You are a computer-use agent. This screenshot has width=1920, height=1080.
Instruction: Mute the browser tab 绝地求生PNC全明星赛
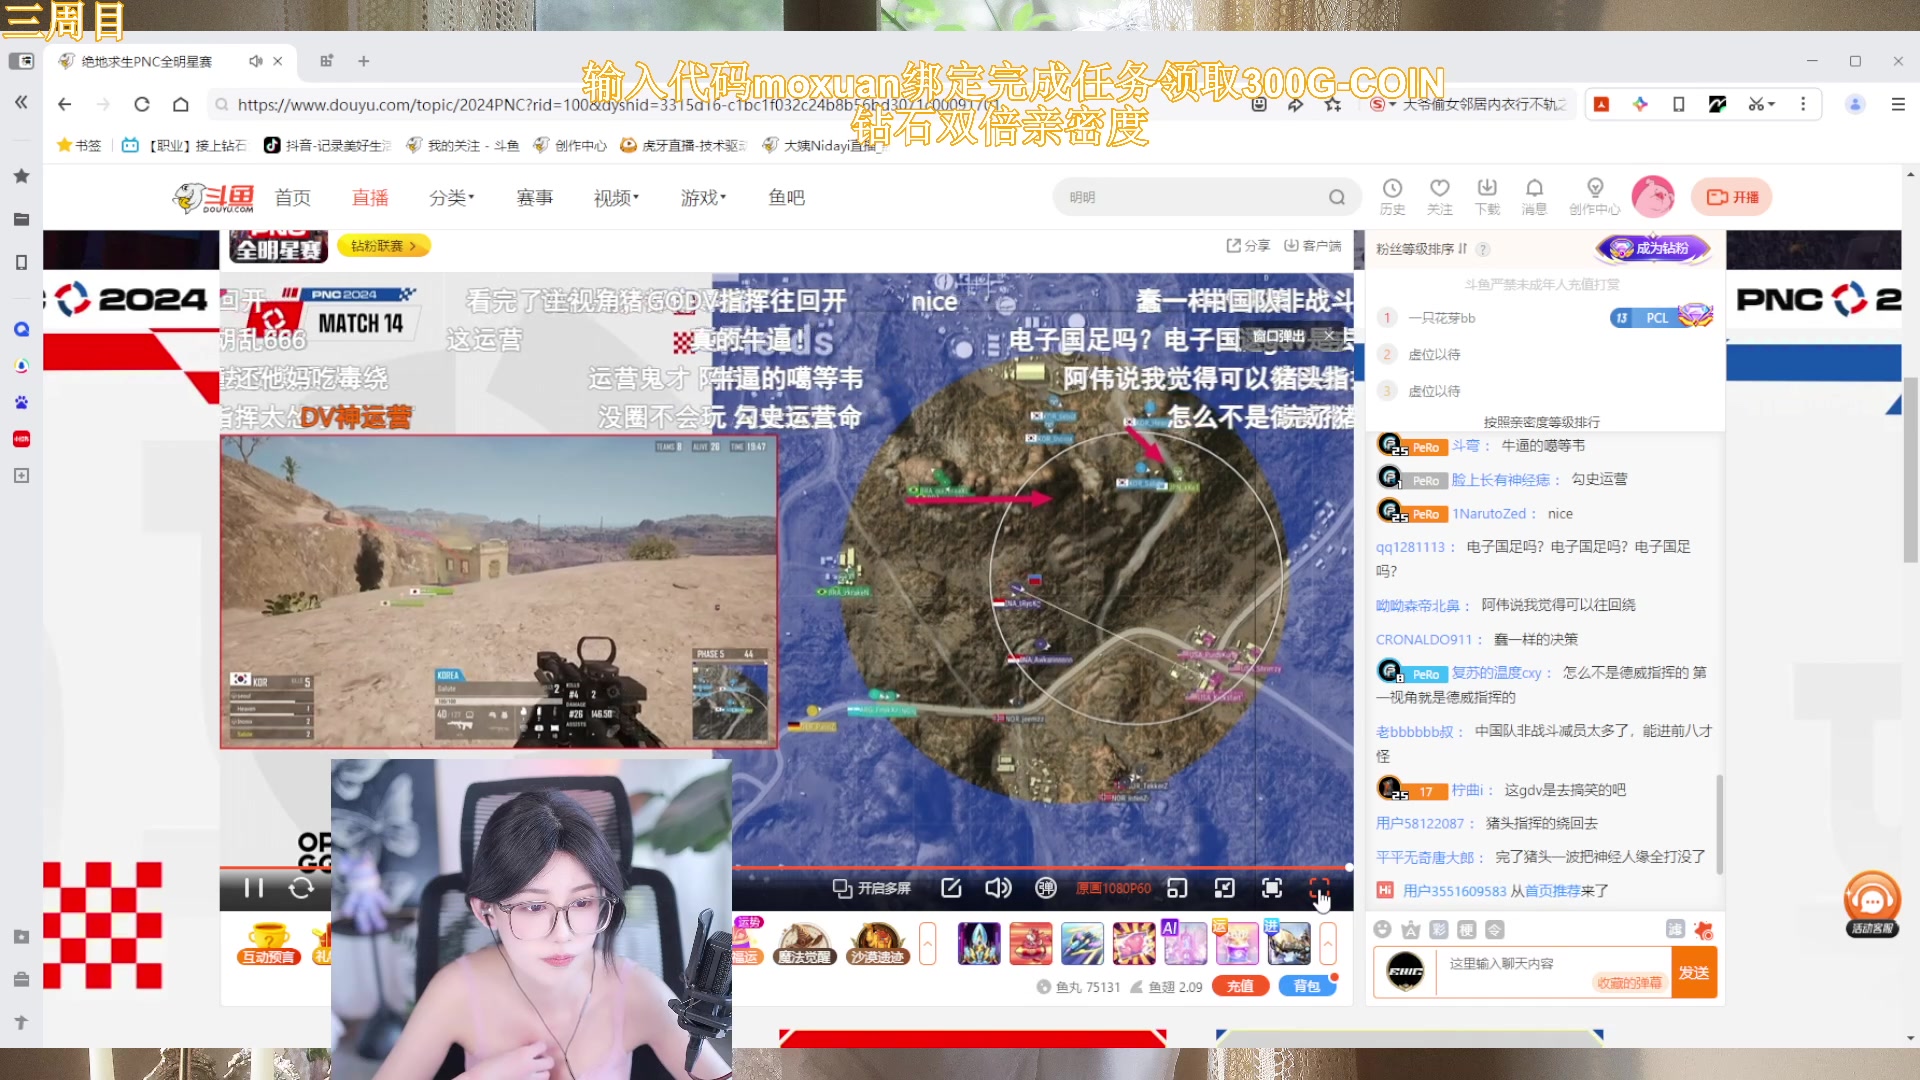click(255, 61)
